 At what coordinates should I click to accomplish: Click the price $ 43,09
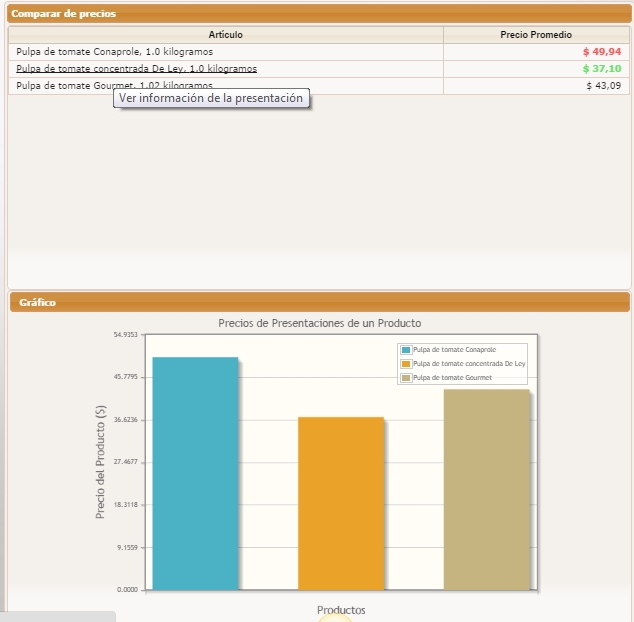pos(603,86)
